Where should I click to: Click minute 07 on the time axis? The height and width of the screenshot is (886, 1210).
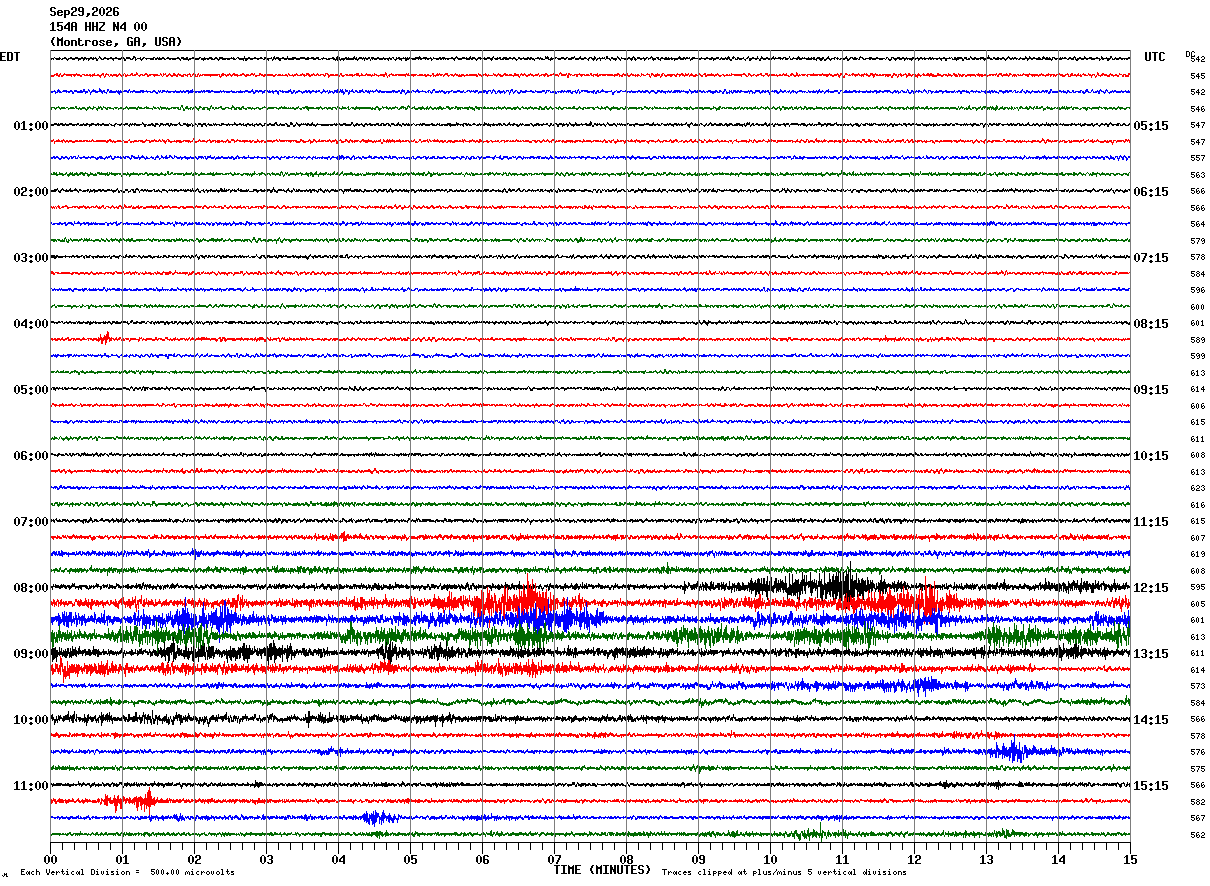click(554, 859)
